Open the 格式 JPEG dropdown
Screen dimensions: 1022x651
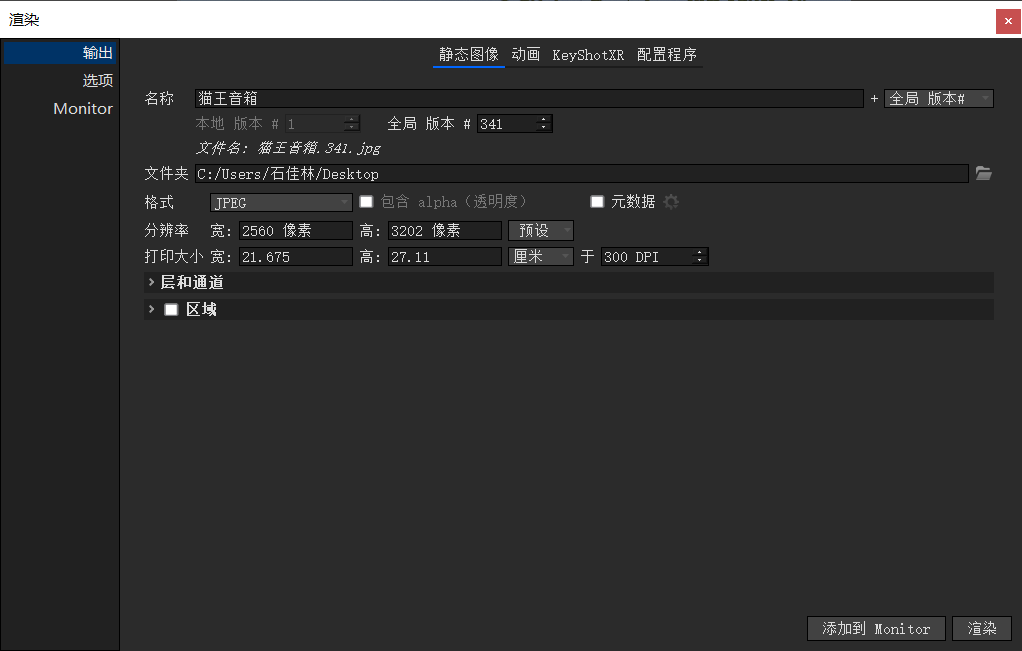280,201
